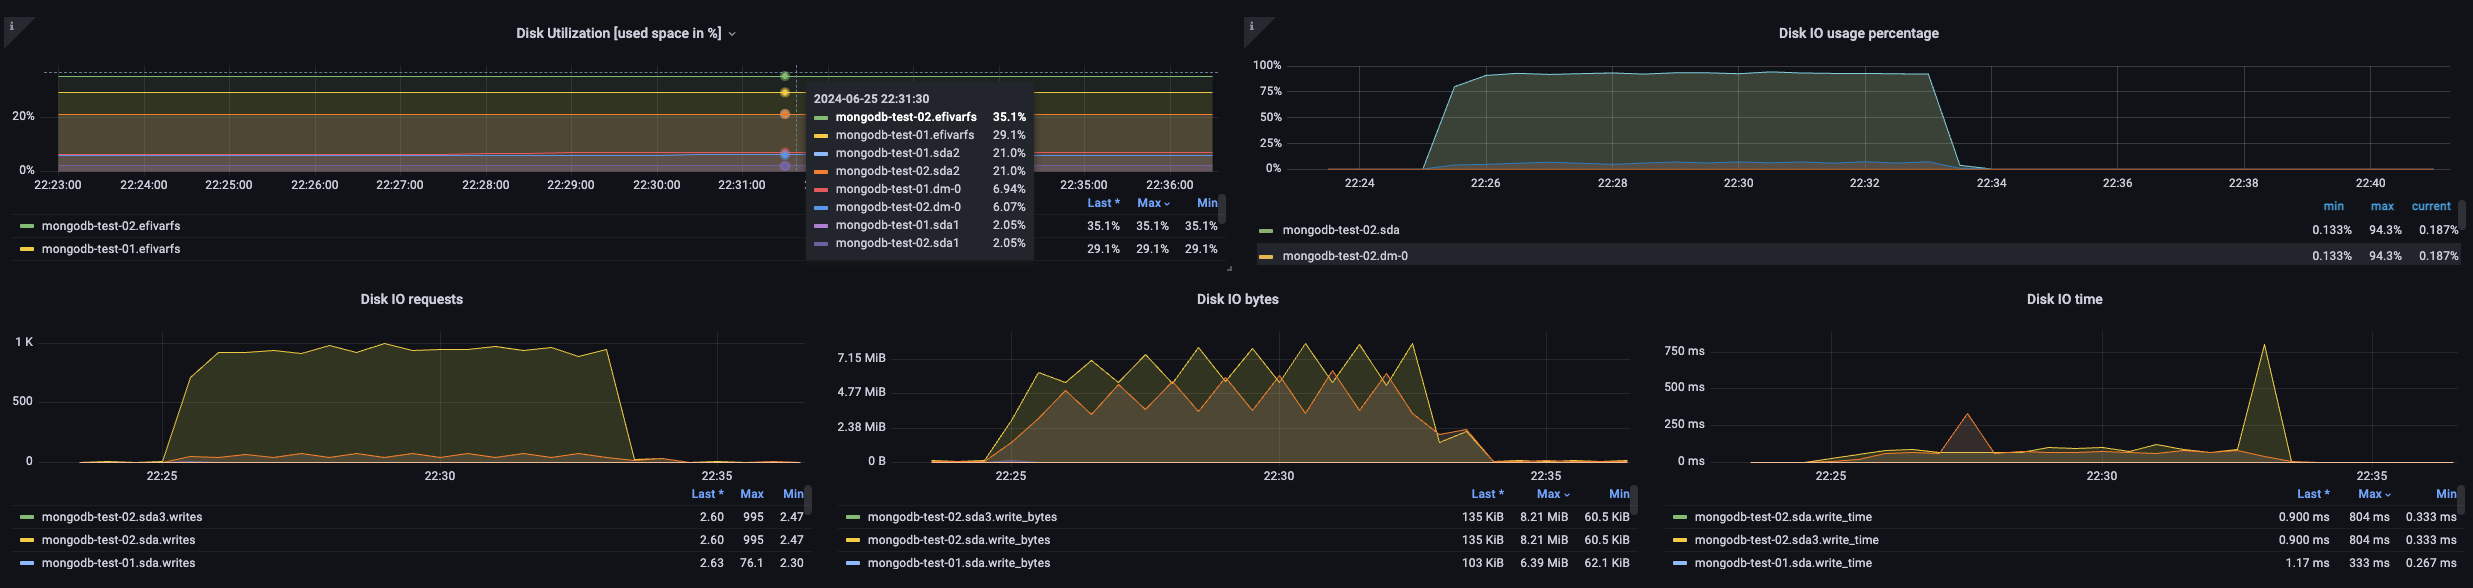
Task: Toggle mongodb-test-02.sda3.write_time series visibility
Action: point(1786,540)
